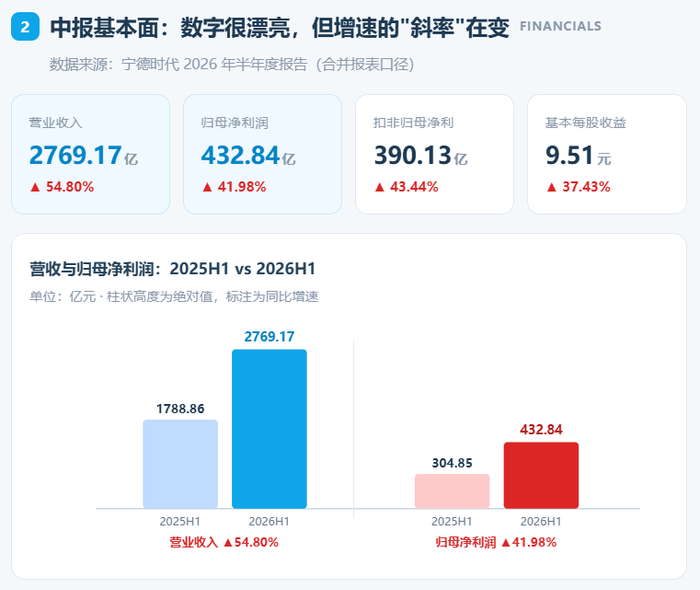This screenshot has width=700, height=590.
Task: Click the 2769.17 bar value label
Action: pos(269,337)
